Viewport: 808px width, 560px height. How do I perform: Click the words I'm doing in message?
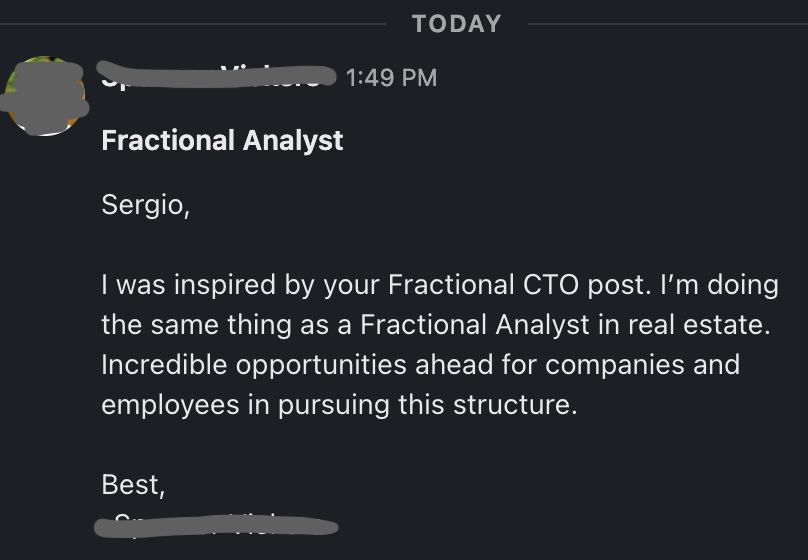(x=719, y=285)
